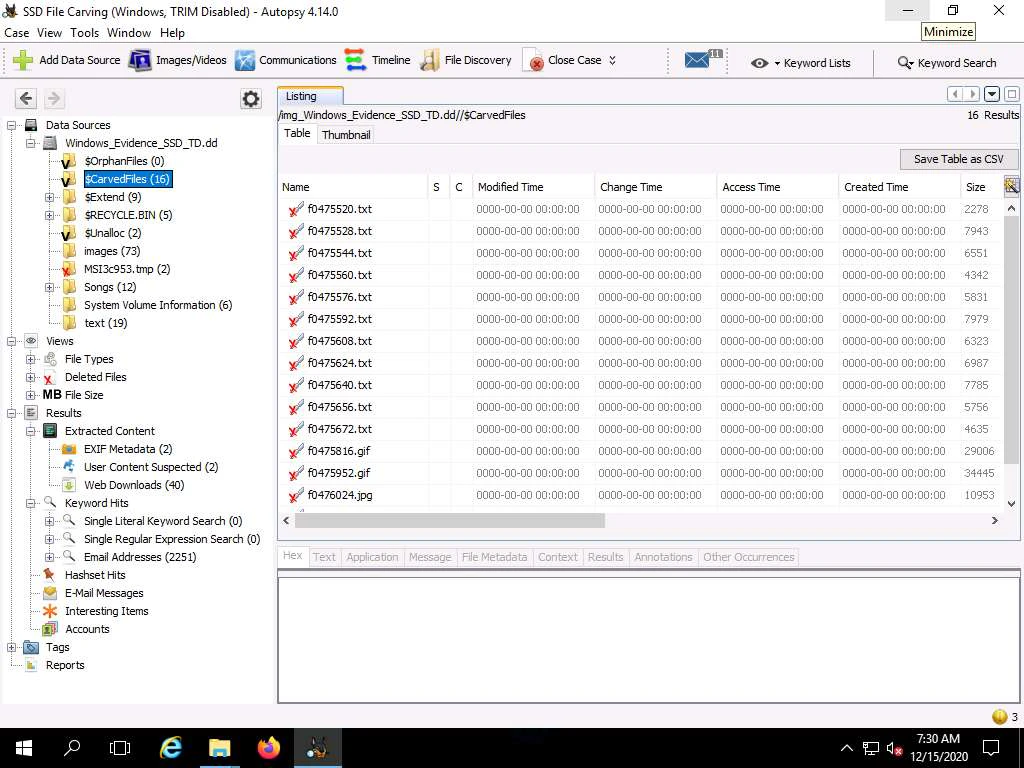Collapse the Keyword Hits node
The height and width of the screenshot is (768, 1024).
[30, 503]
